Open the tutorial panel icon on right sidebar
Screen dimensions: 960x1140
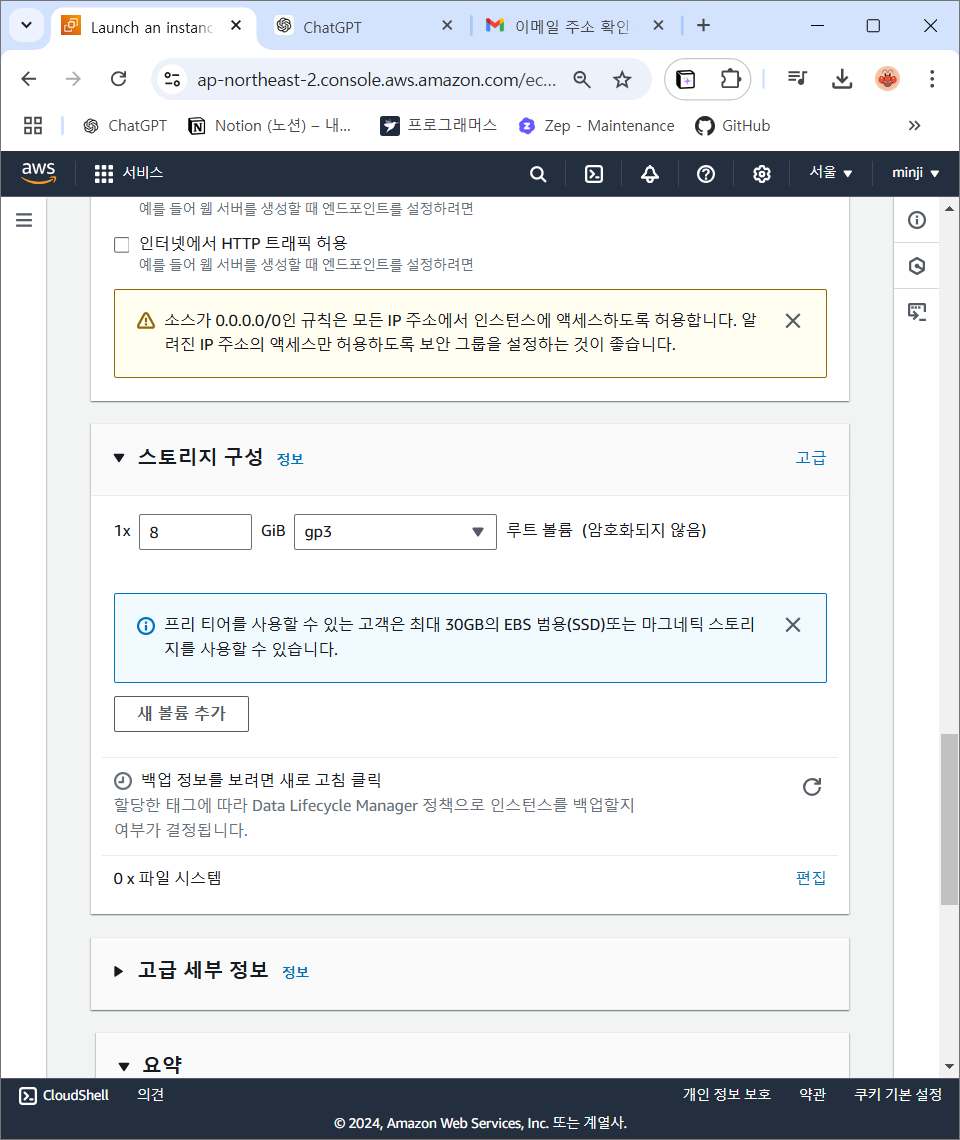tap(916, 313)
